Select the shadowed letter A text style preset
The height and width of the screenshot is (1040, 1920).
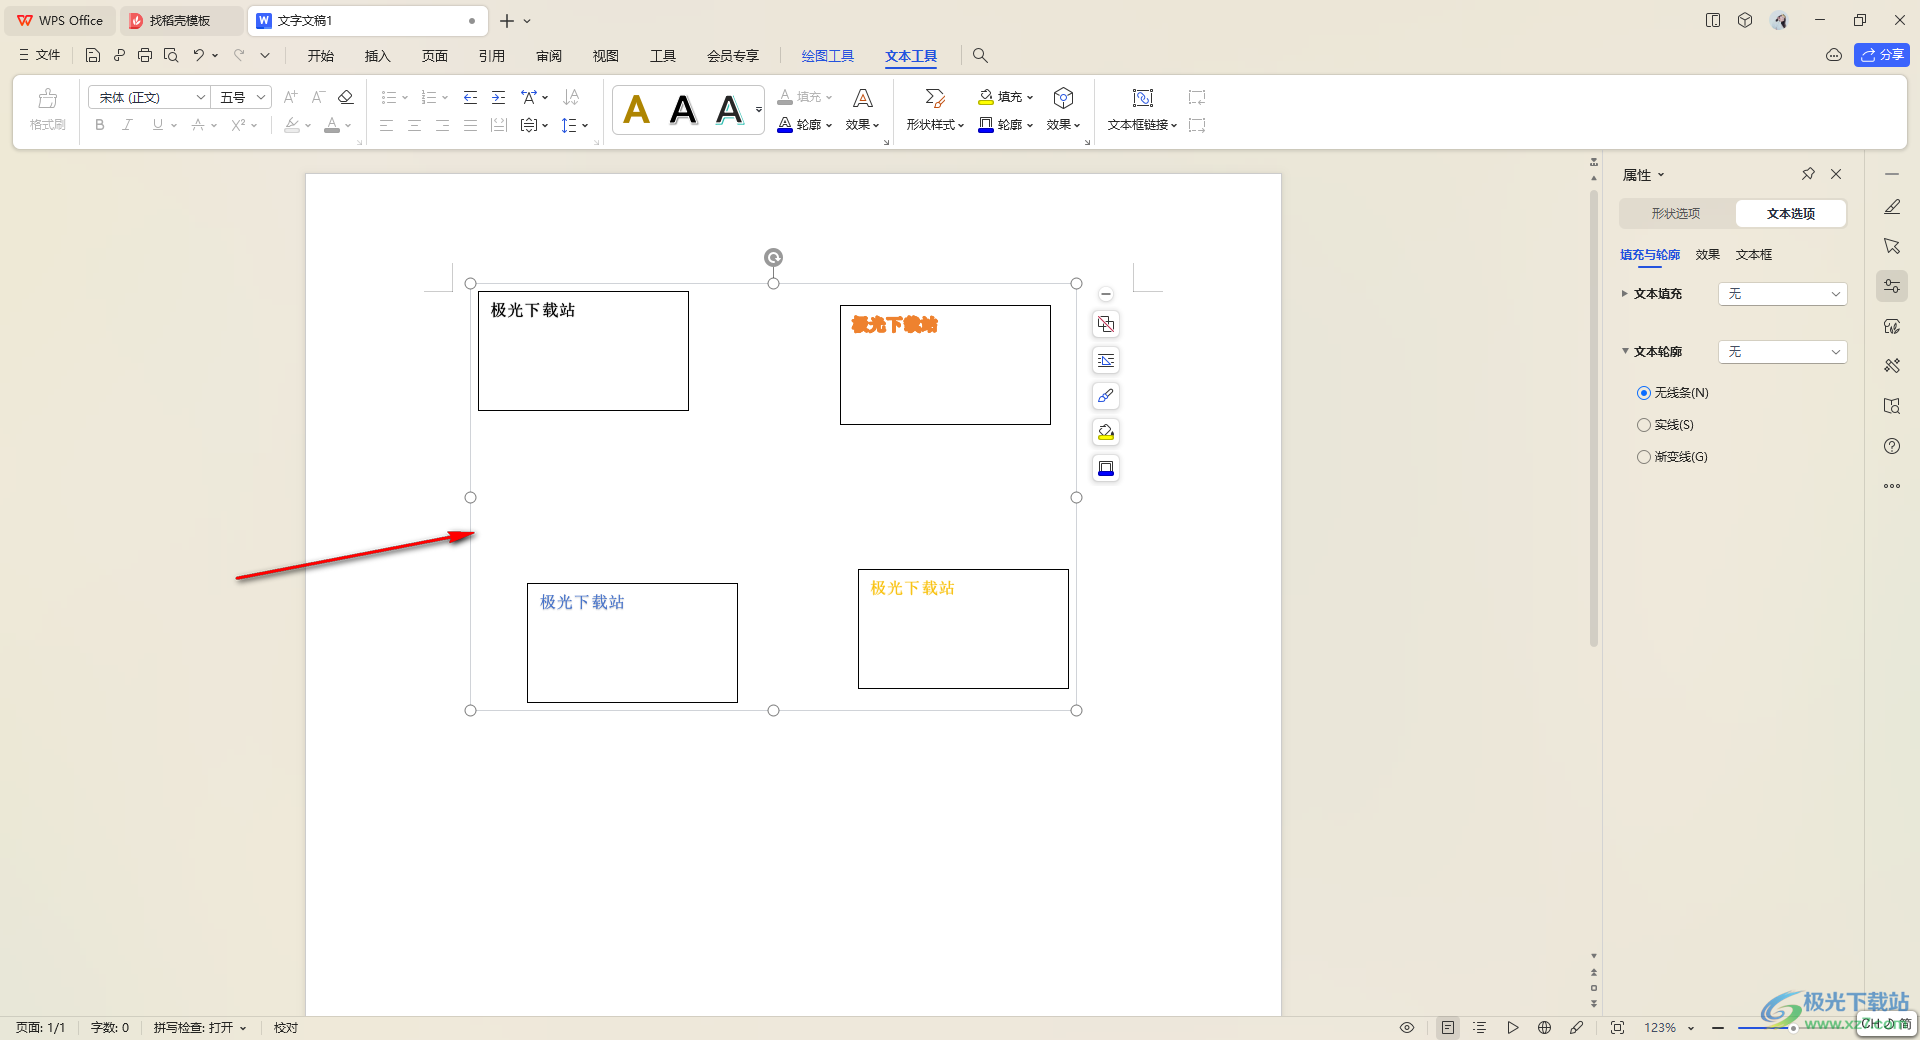(x=730, y=109)
